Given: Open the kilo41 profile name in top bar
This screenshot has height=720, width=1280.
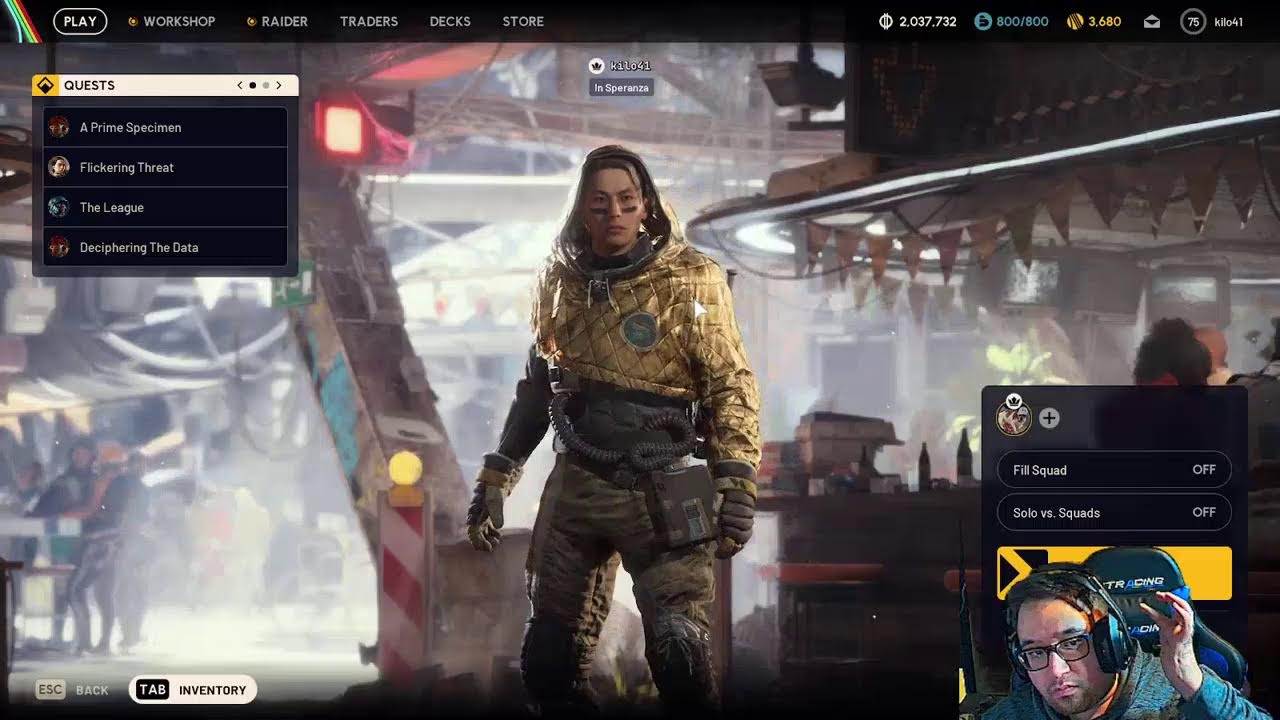Looking at the screenshot, I should point(1228,21).
